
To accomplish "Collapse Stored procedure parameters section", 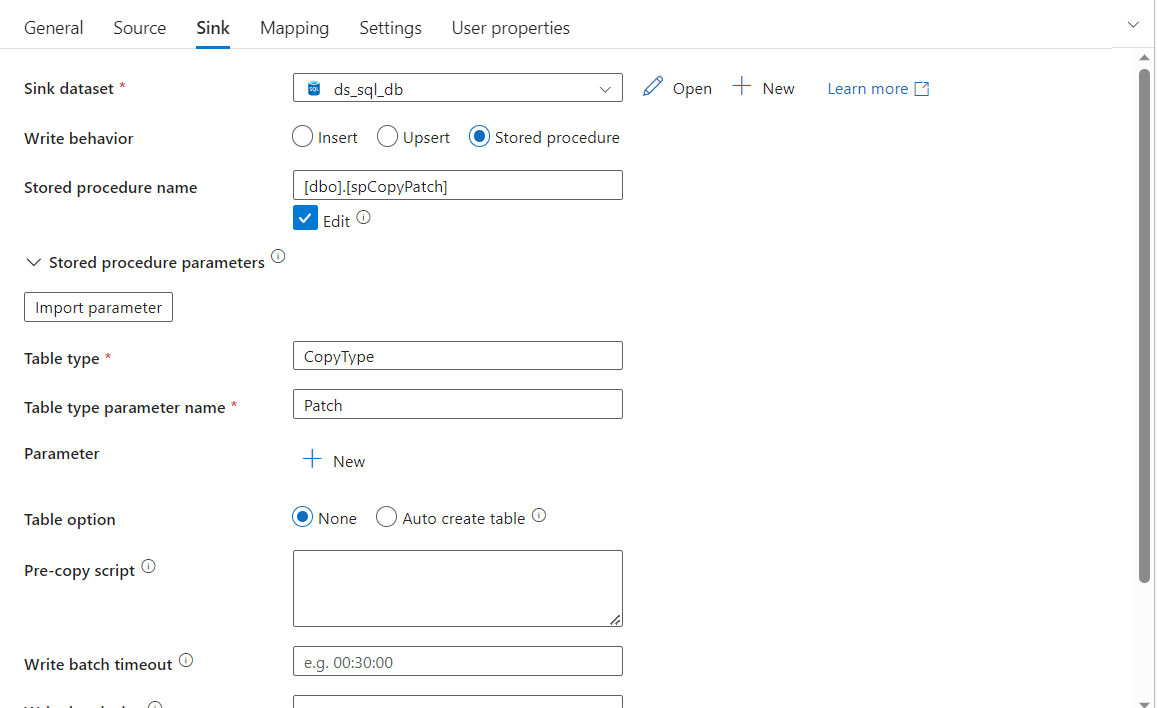I will pos(33,263).
